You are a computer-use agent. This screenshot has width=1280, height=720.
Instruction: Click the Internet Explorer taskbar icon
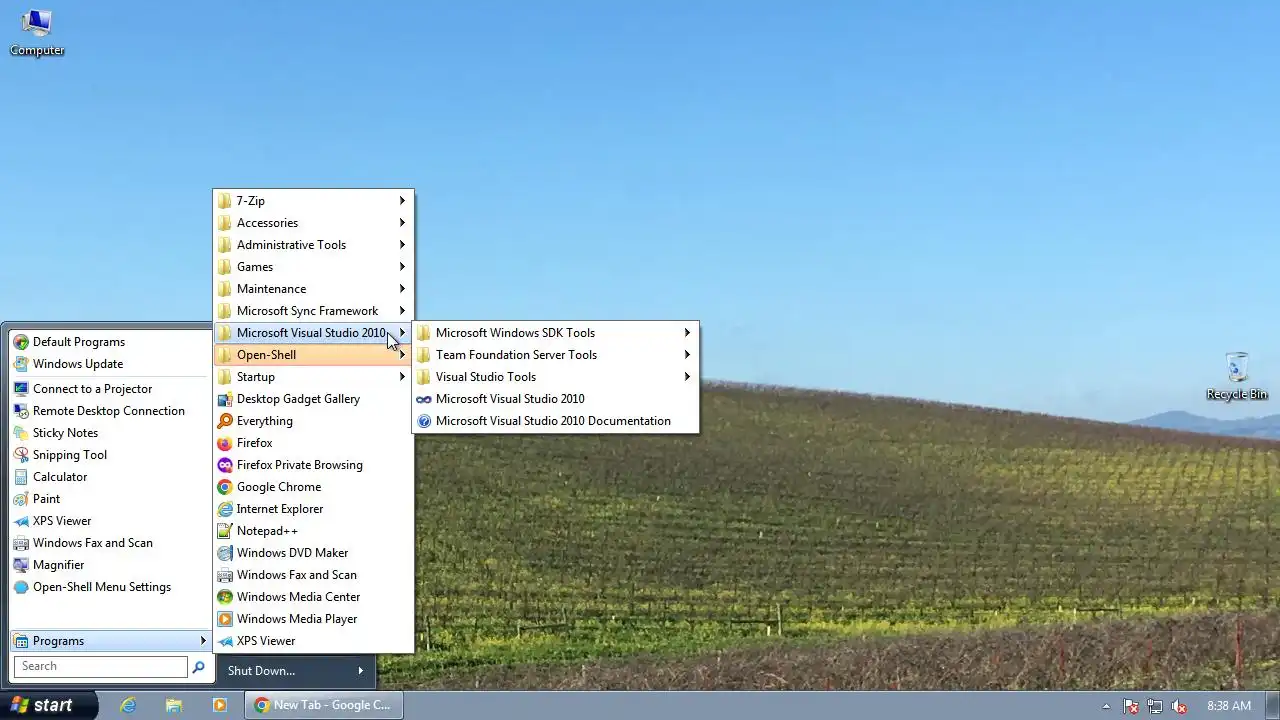click(x=128, y=705)
